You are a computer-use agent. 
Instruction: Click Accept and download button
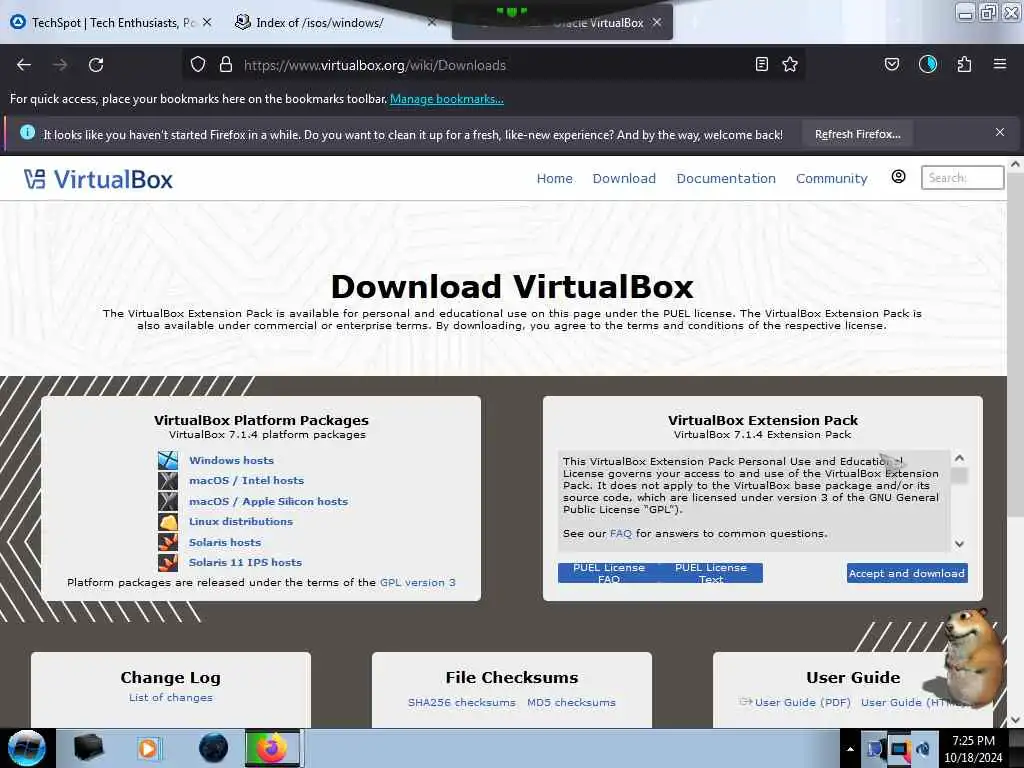point(907,573)
